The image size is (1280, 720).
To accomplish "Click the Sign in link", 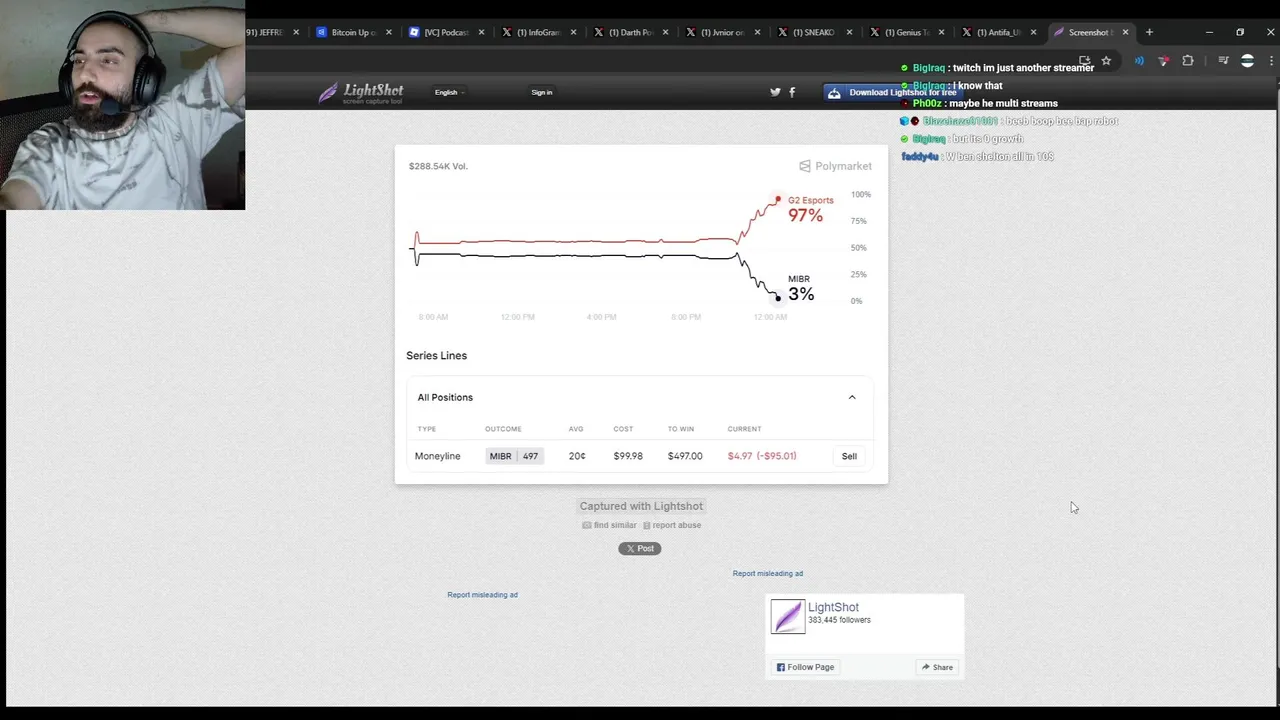I will [x=541, y=92].
